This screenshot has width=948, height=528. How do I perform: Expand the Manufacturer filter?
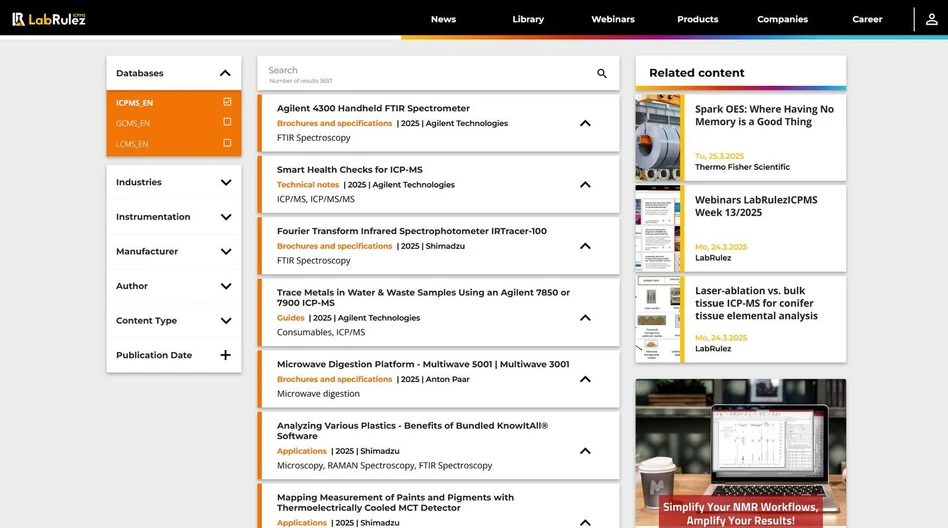click(x=225, y=252)
